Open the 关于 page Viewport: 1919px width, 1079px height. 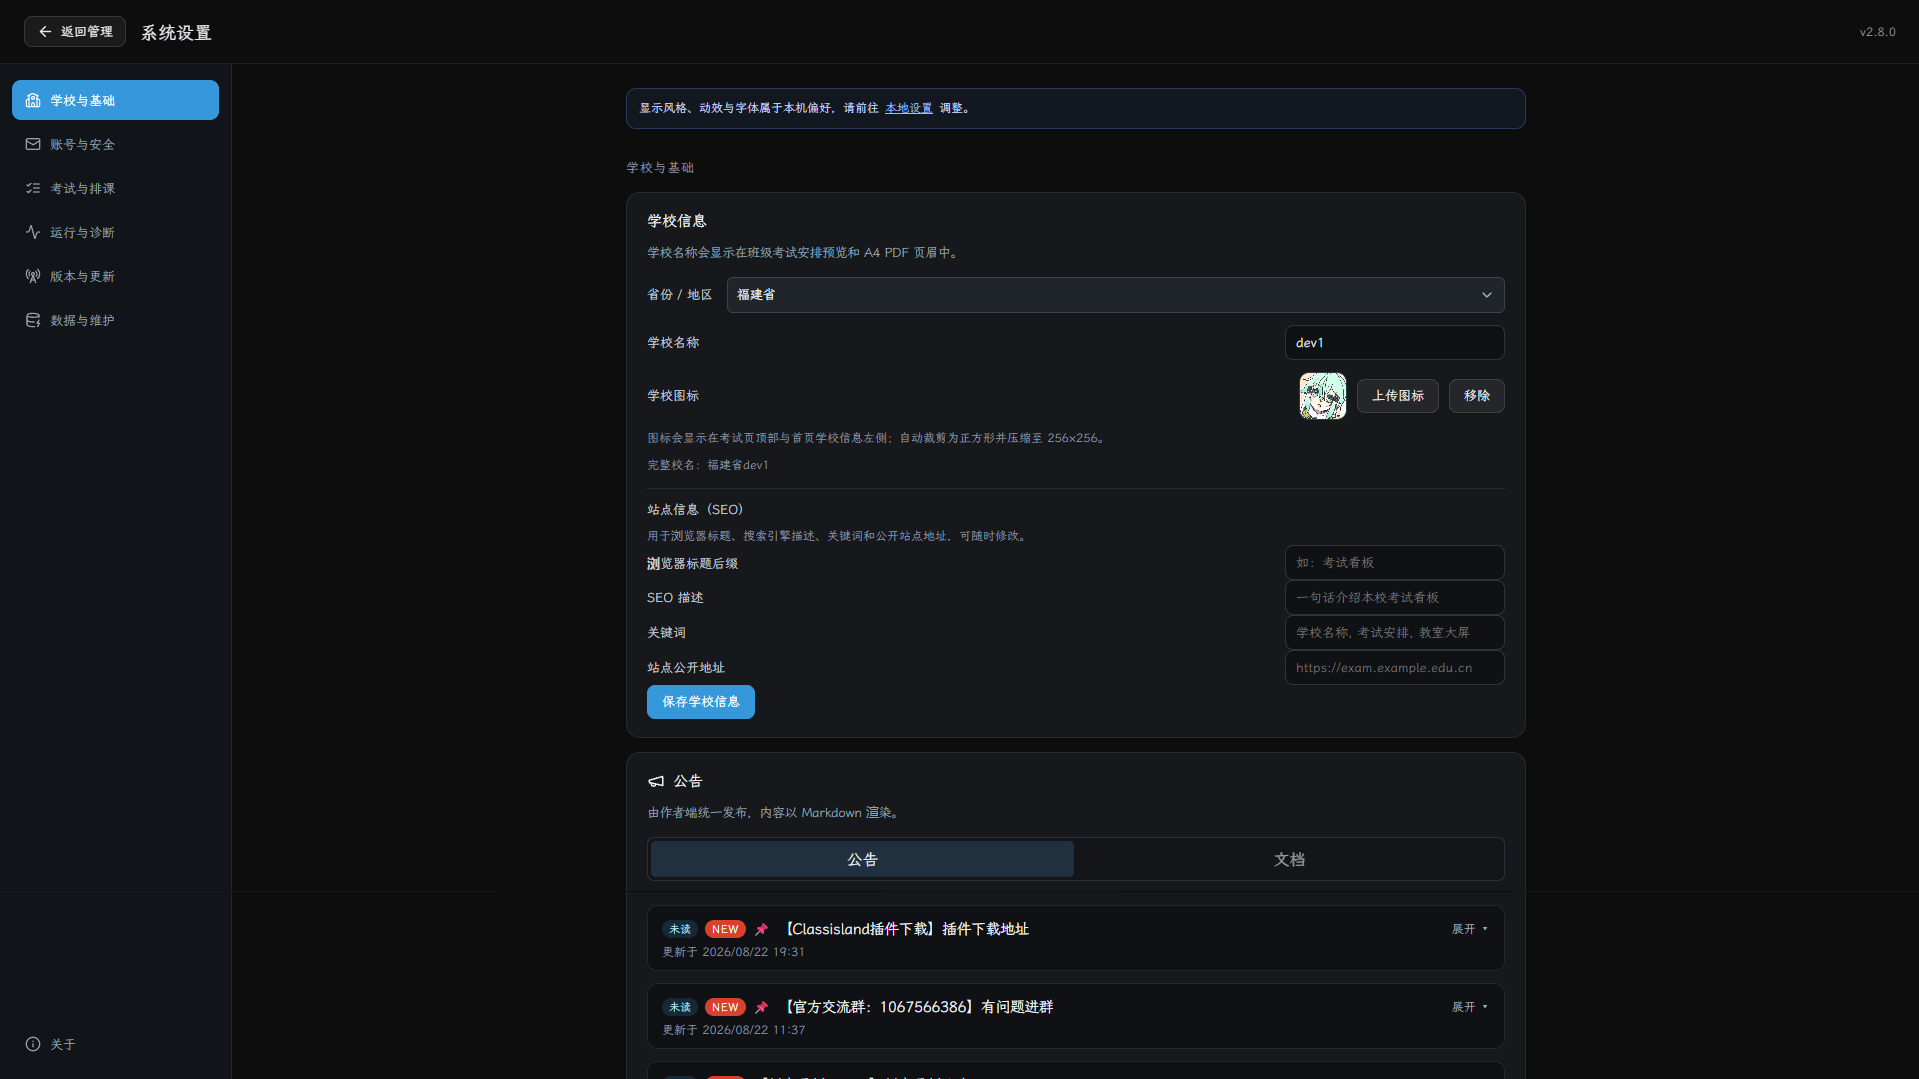coord(115,1044)
